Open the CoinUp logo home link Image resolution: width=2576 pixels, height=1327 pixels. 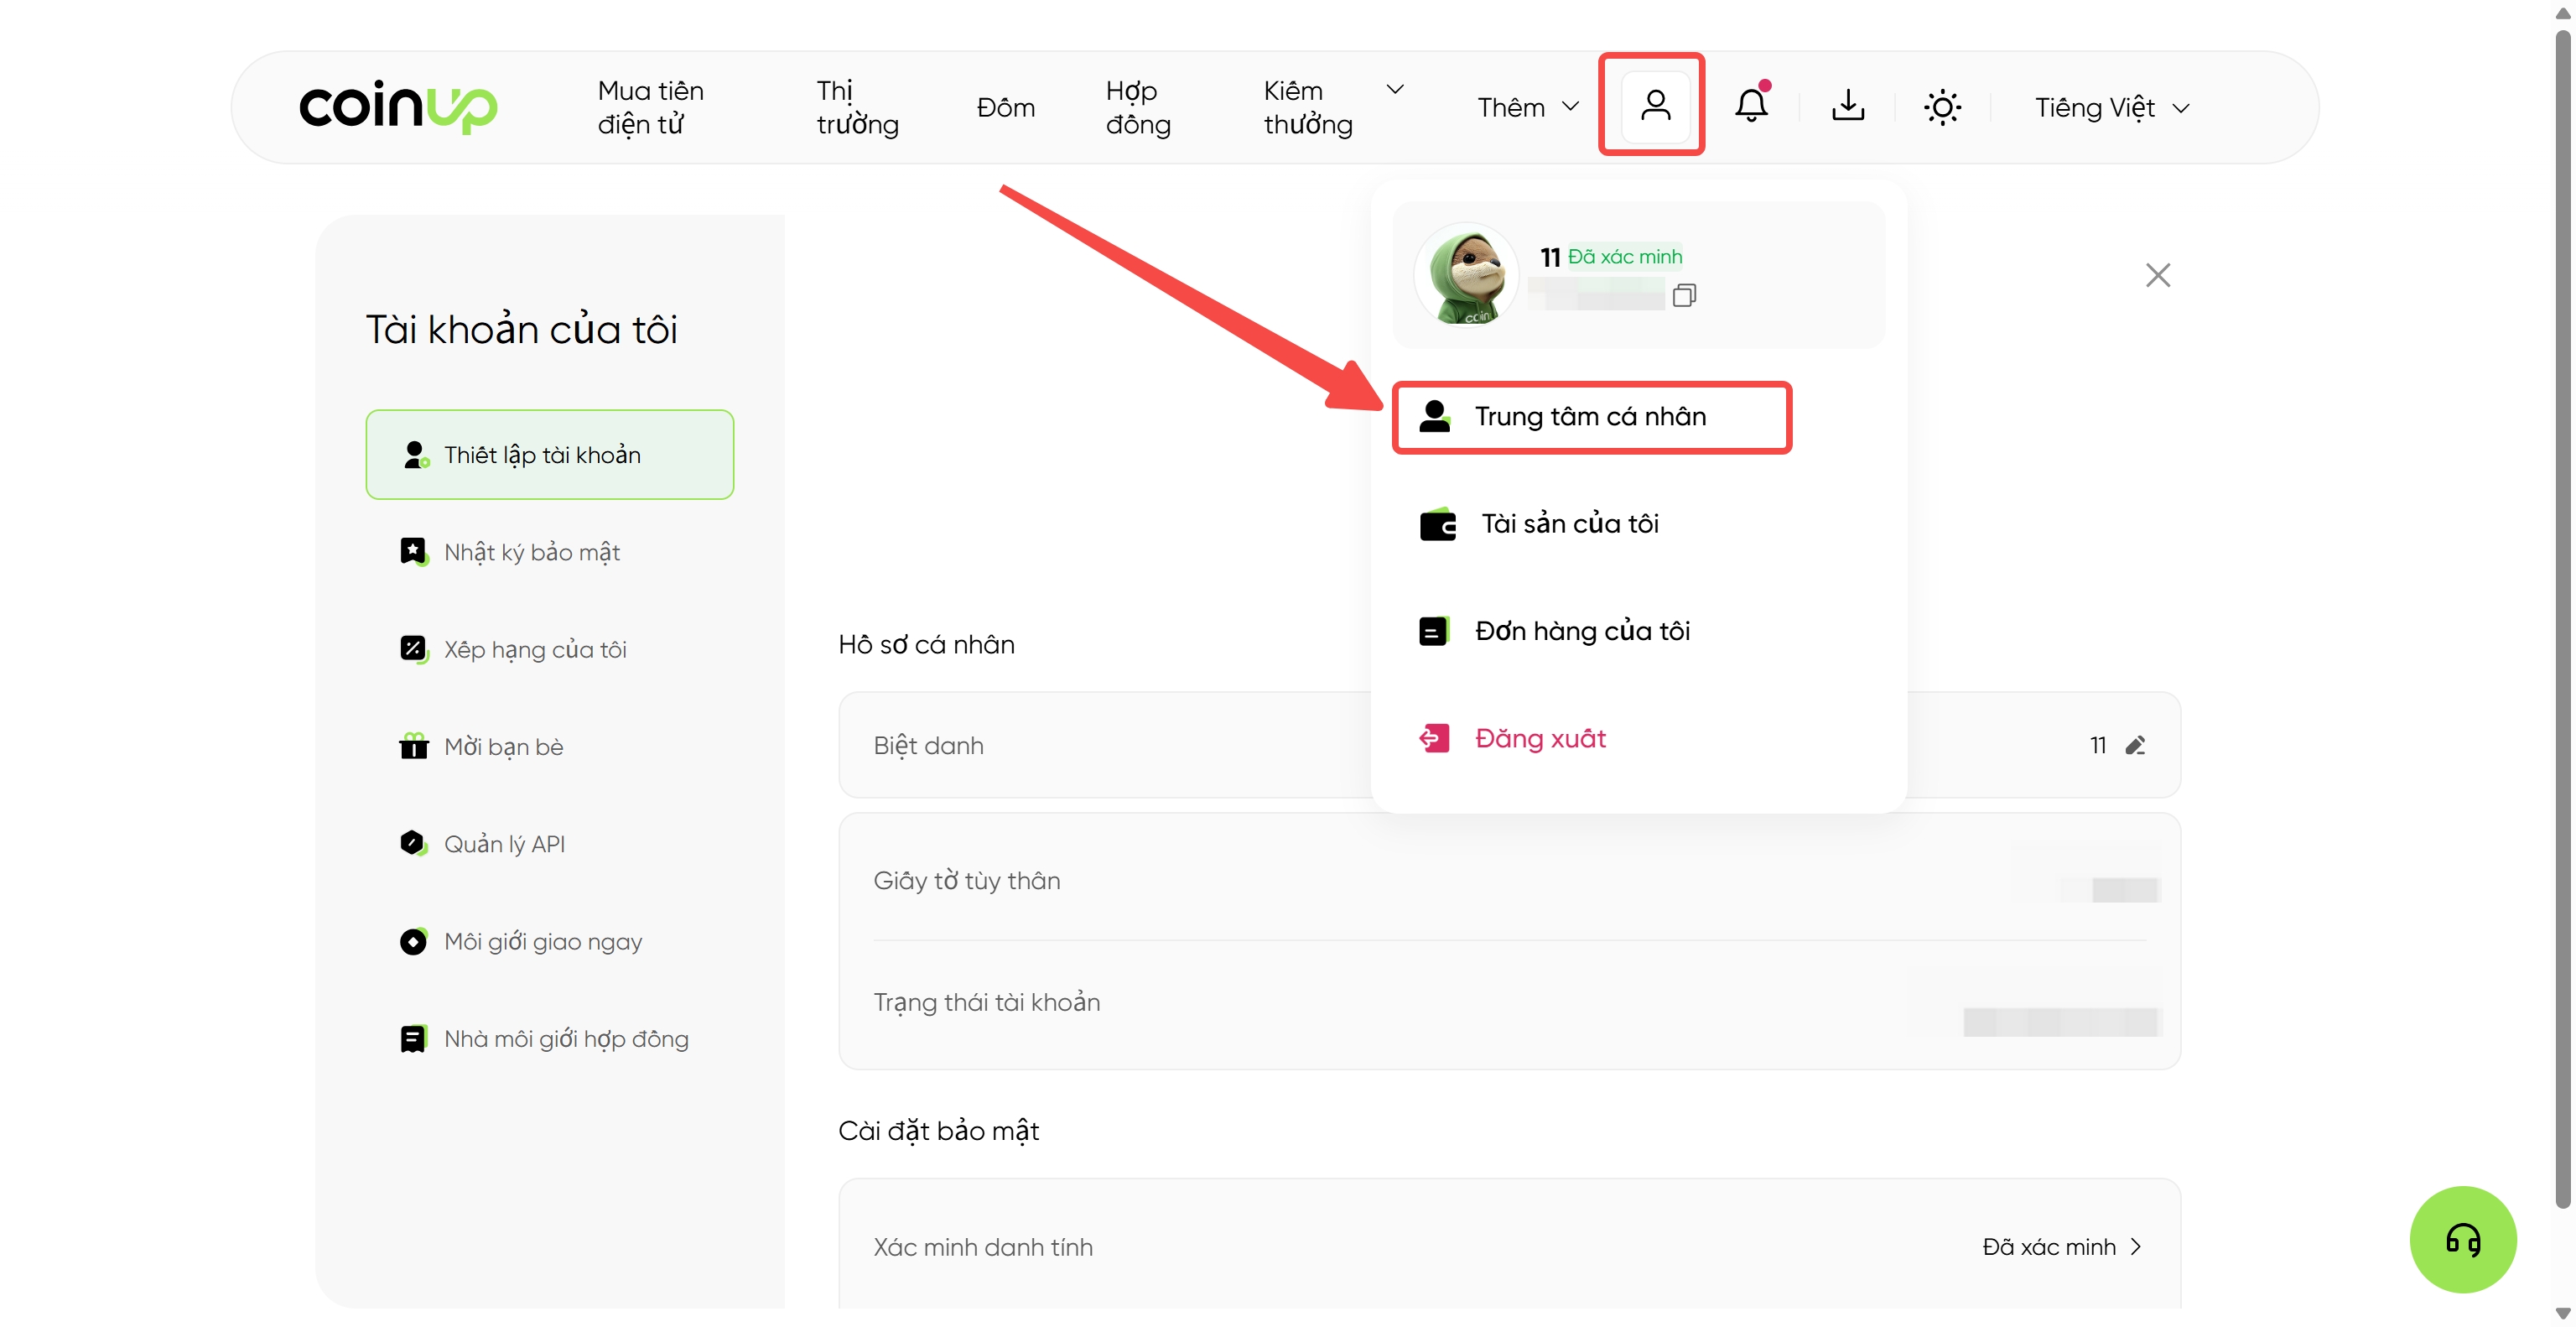pos(397,107)
